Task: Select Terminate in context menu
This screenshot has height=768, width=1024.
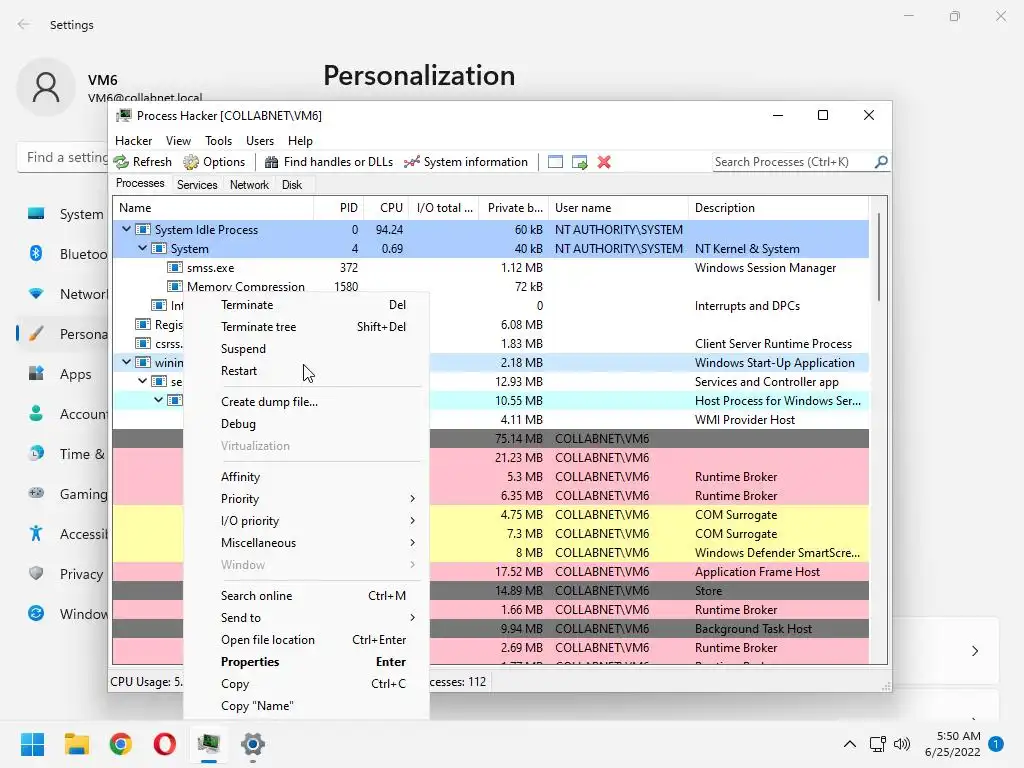Action: click(x=306, y=305)
